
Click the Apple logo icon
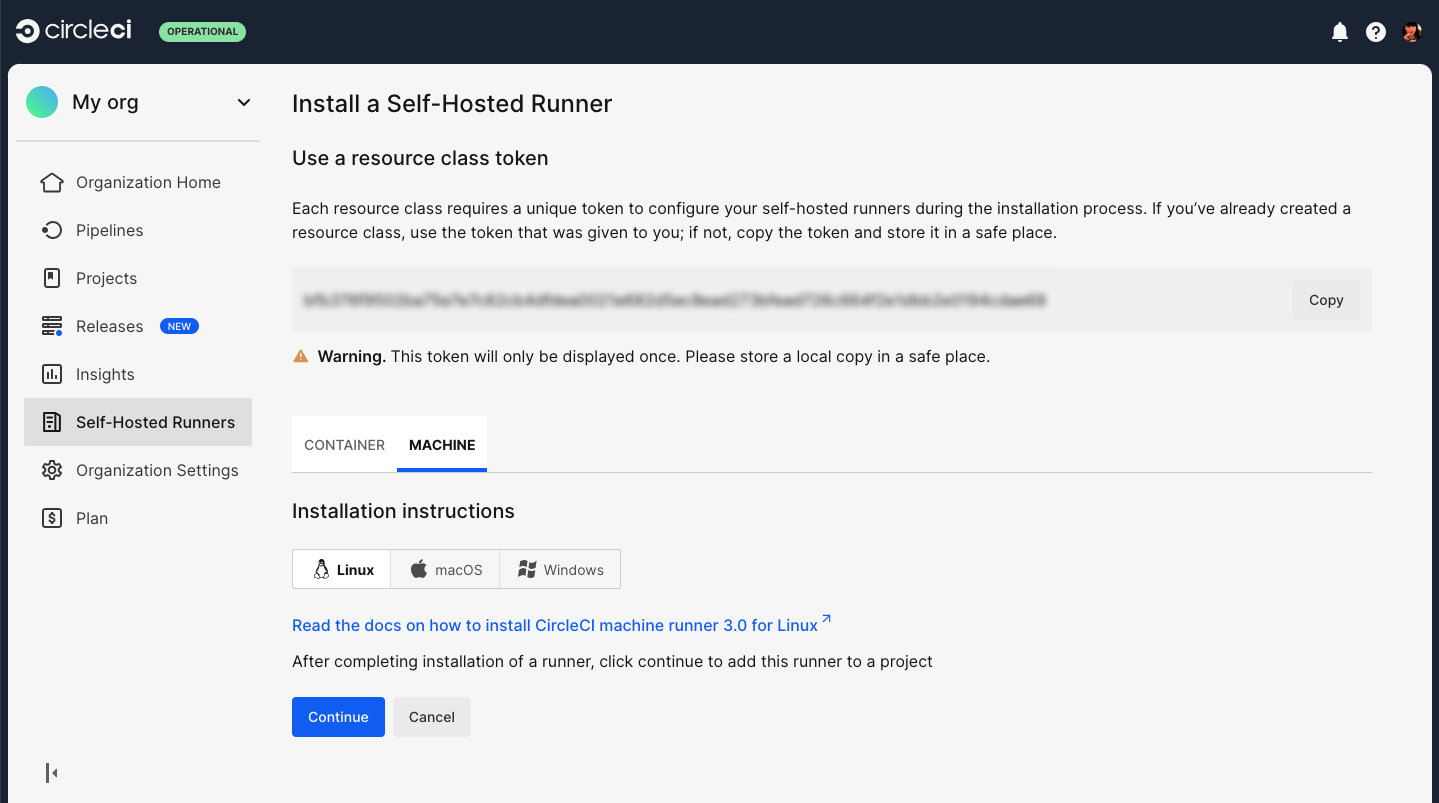[419, 569]
